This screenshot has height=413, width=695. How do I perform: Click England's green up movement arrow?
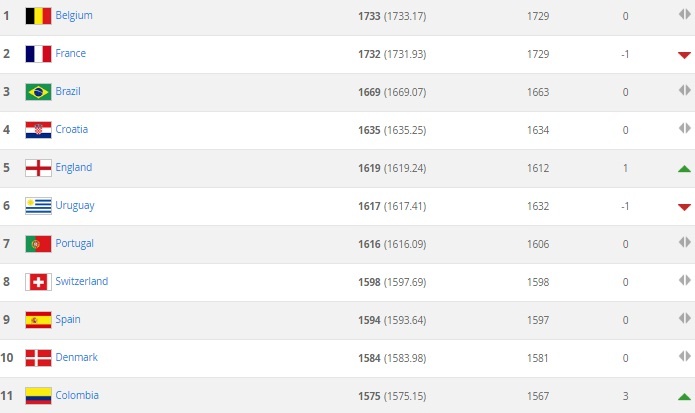684,168
